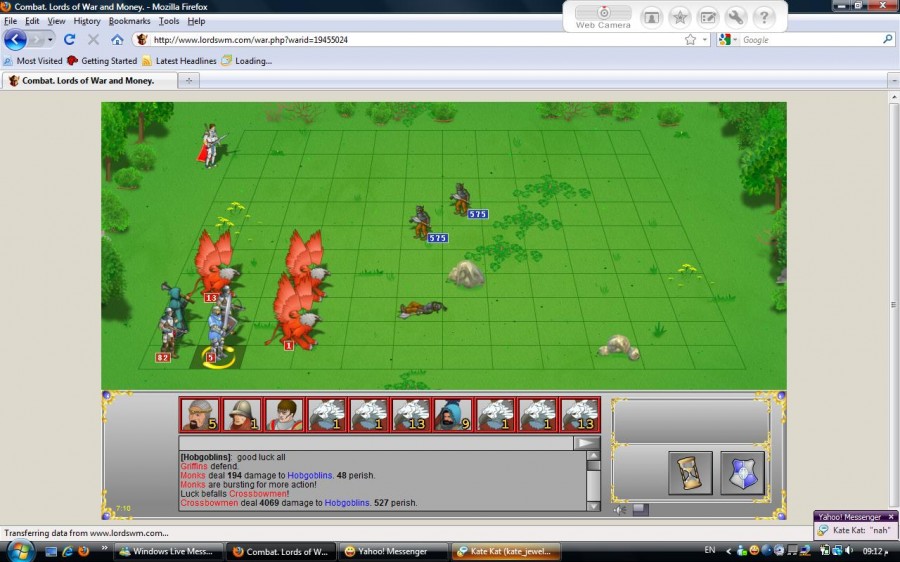Viewport: 900px width, 562px height.
Task: Click the site favicon in address bar
Action: point(142,40)
